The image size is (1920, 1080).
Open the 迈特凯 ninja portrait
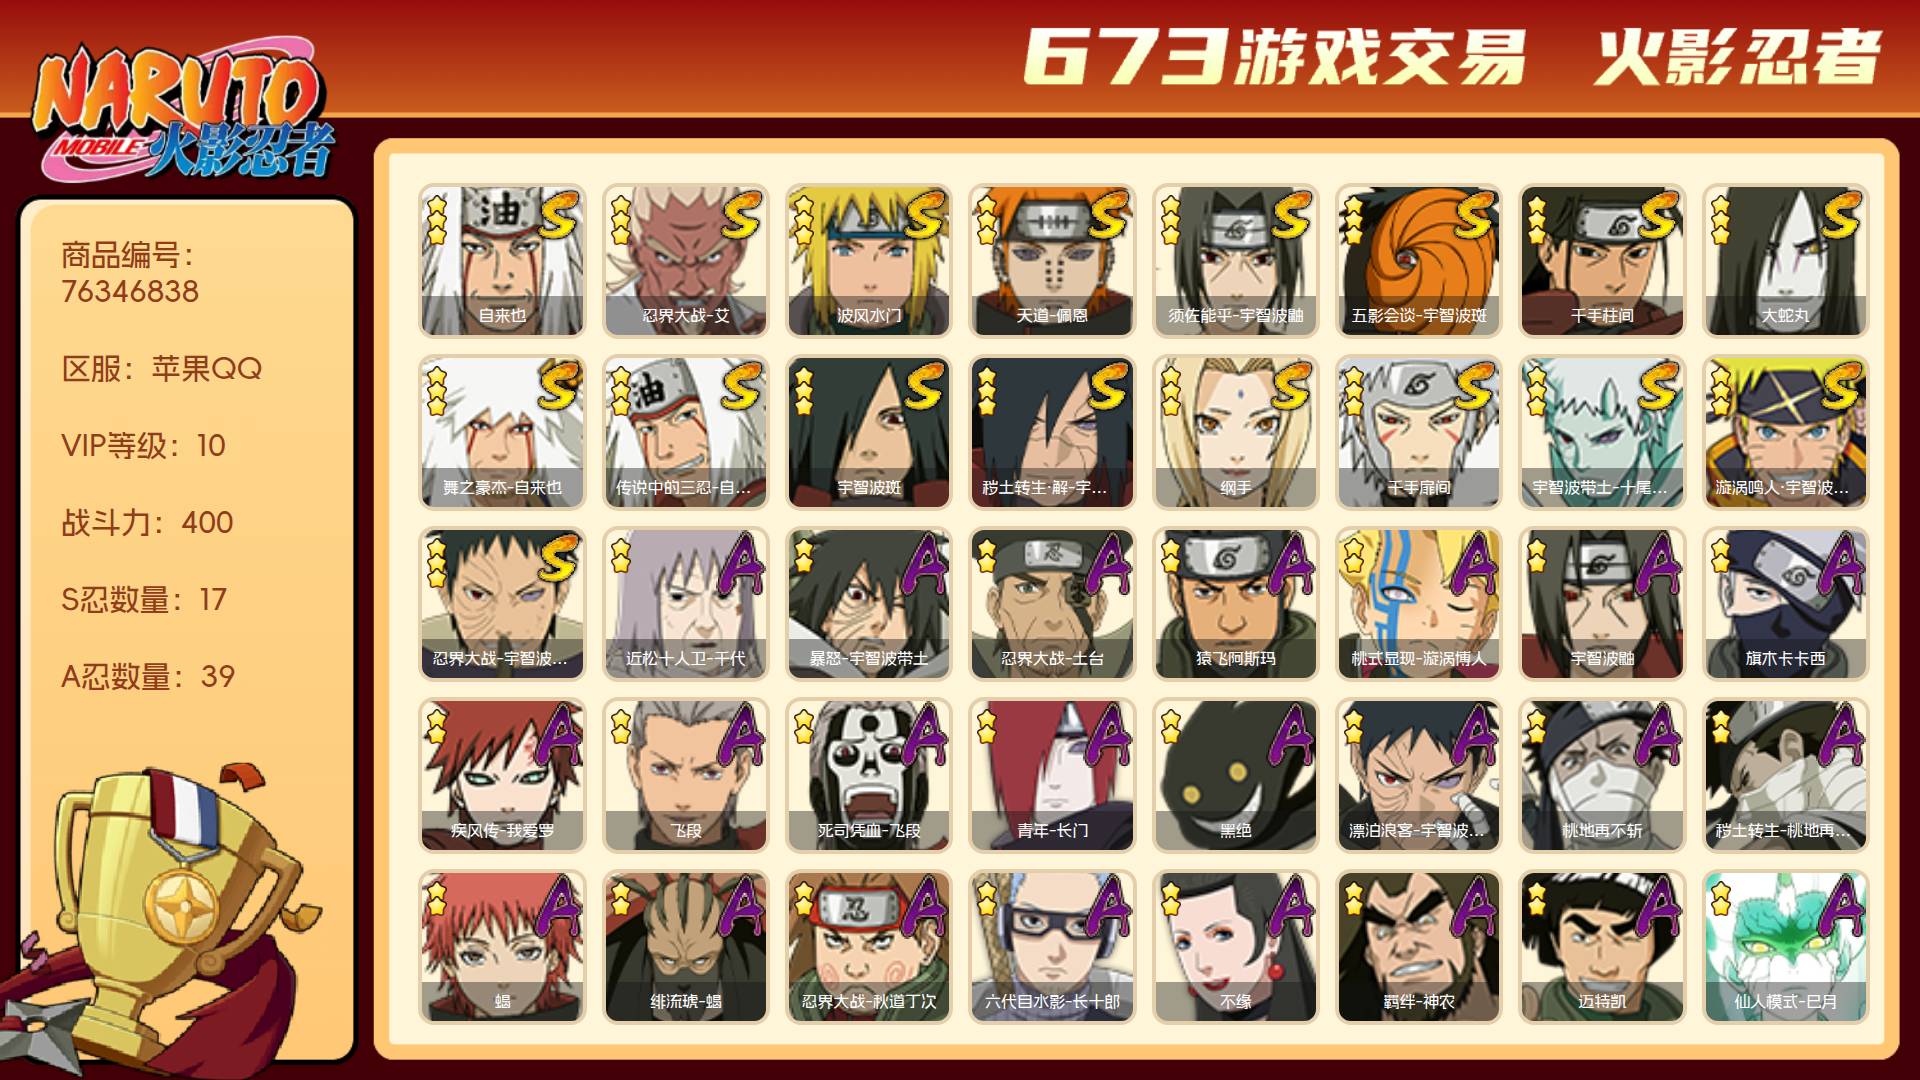[1602, 947]
